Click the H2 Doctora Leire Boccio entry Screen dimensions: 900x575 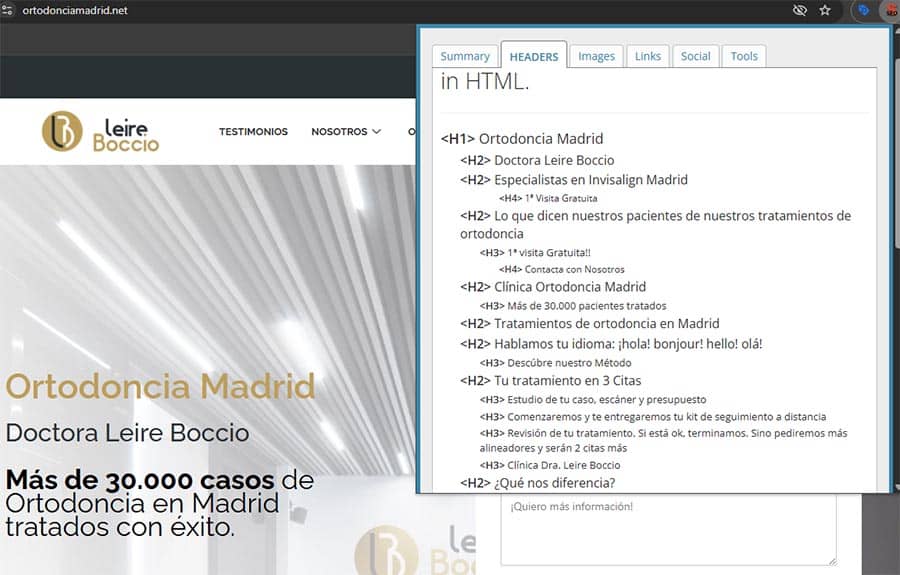[537, 160]
